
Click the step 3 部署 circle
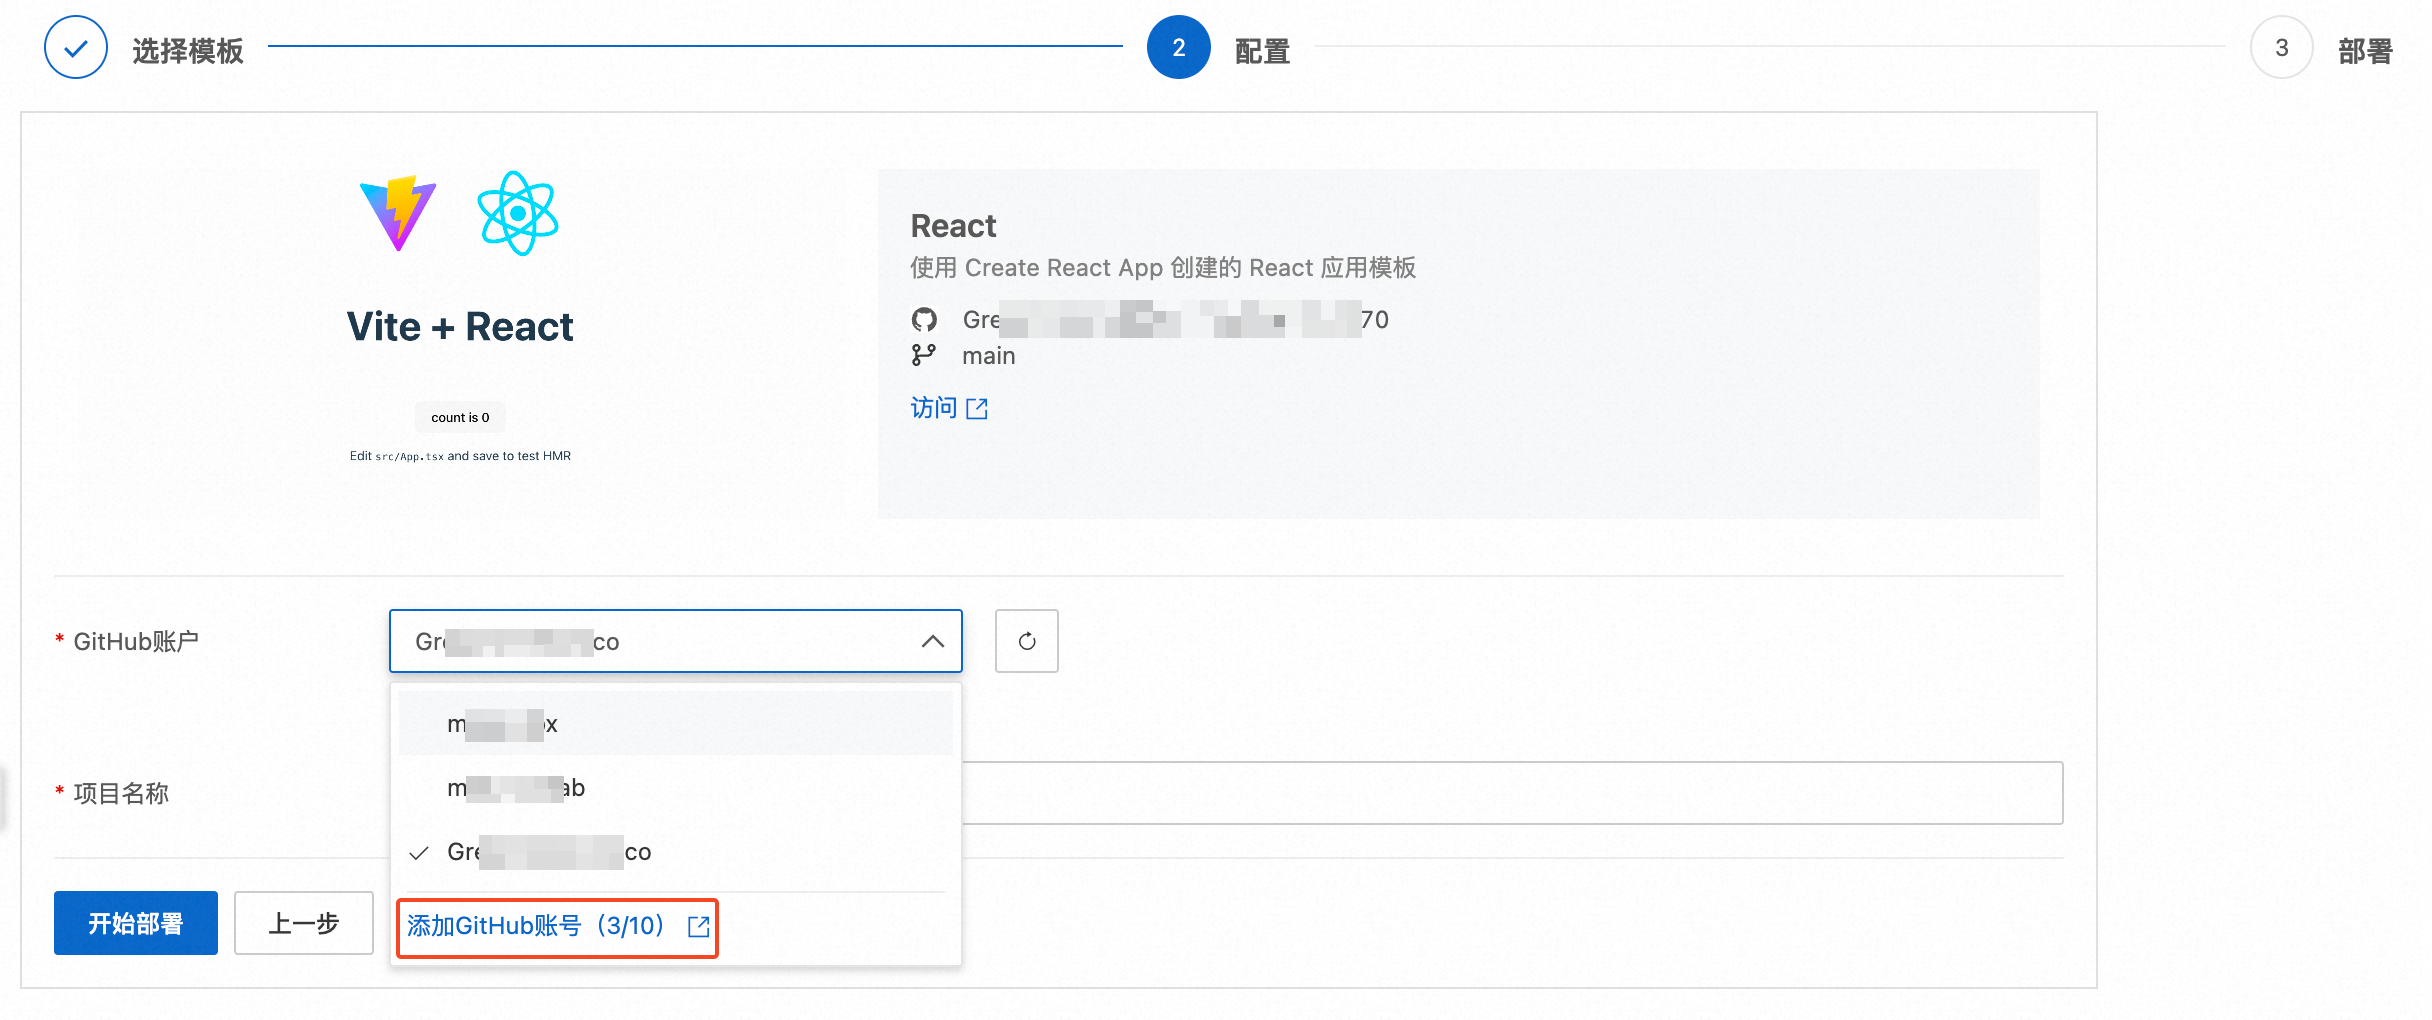2281,47
